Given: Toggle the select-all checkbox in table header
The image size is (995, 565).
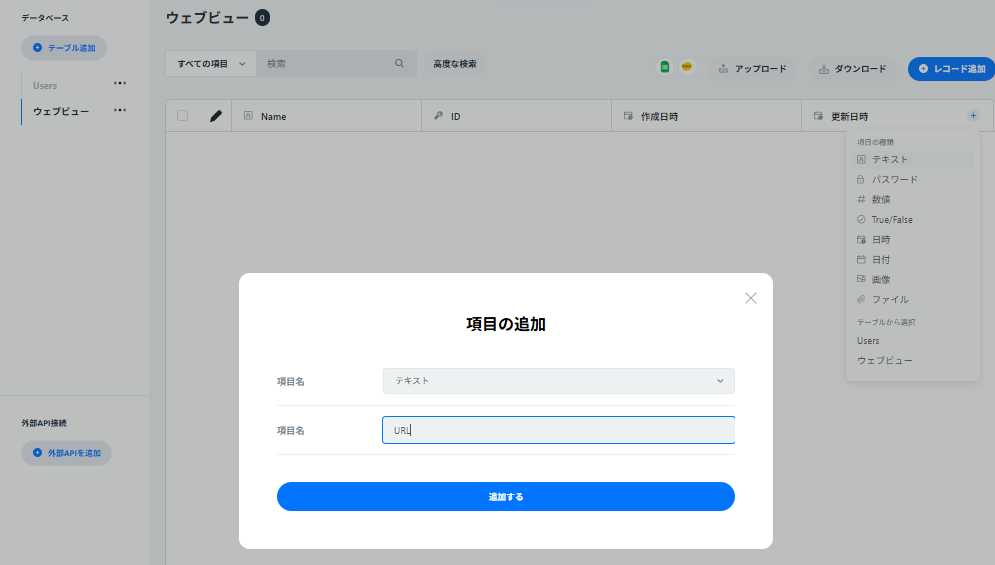Looking at the screenshot, I should point(183,116).
